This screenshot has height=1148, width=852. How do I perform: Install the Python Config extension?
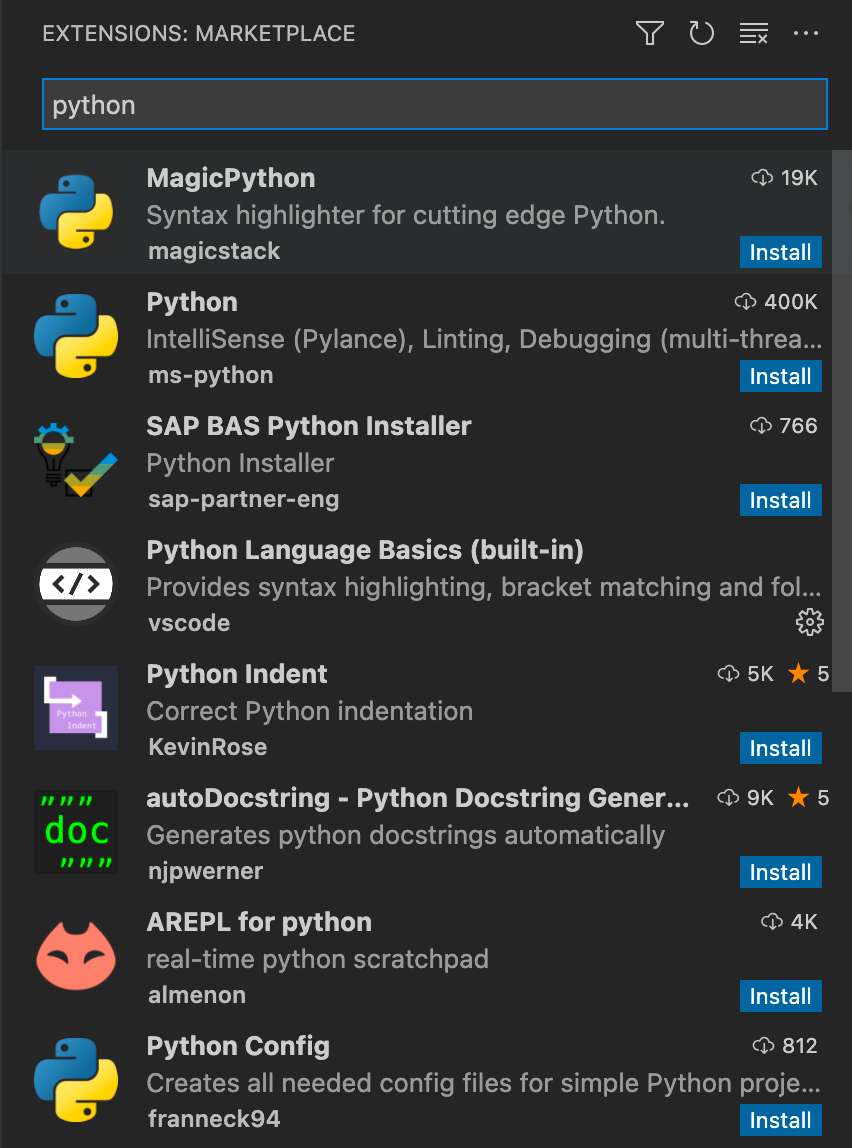(x=780, y=1120)
